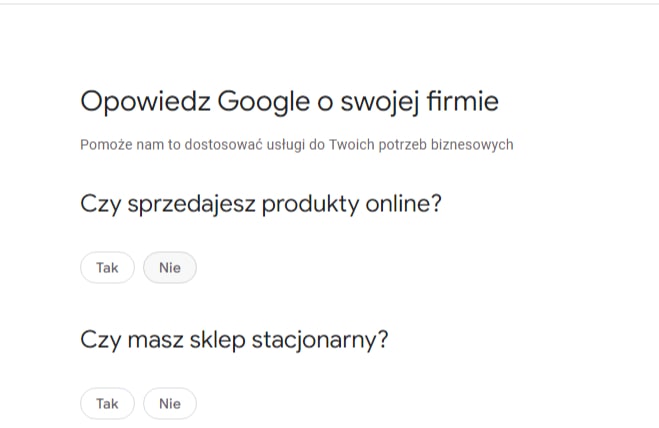This screenshot has height=428, width=659.
Task: Choose Nie for sklep stacjonarny question
Action: [x=170, y=404]
